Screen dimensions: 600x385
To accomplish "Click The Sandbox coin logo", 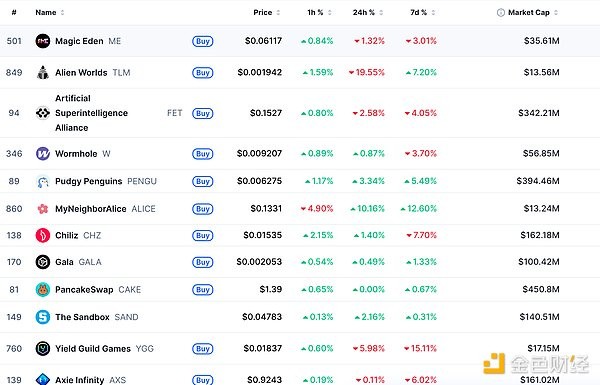I will pyautogui.click(x=43, y=317).
